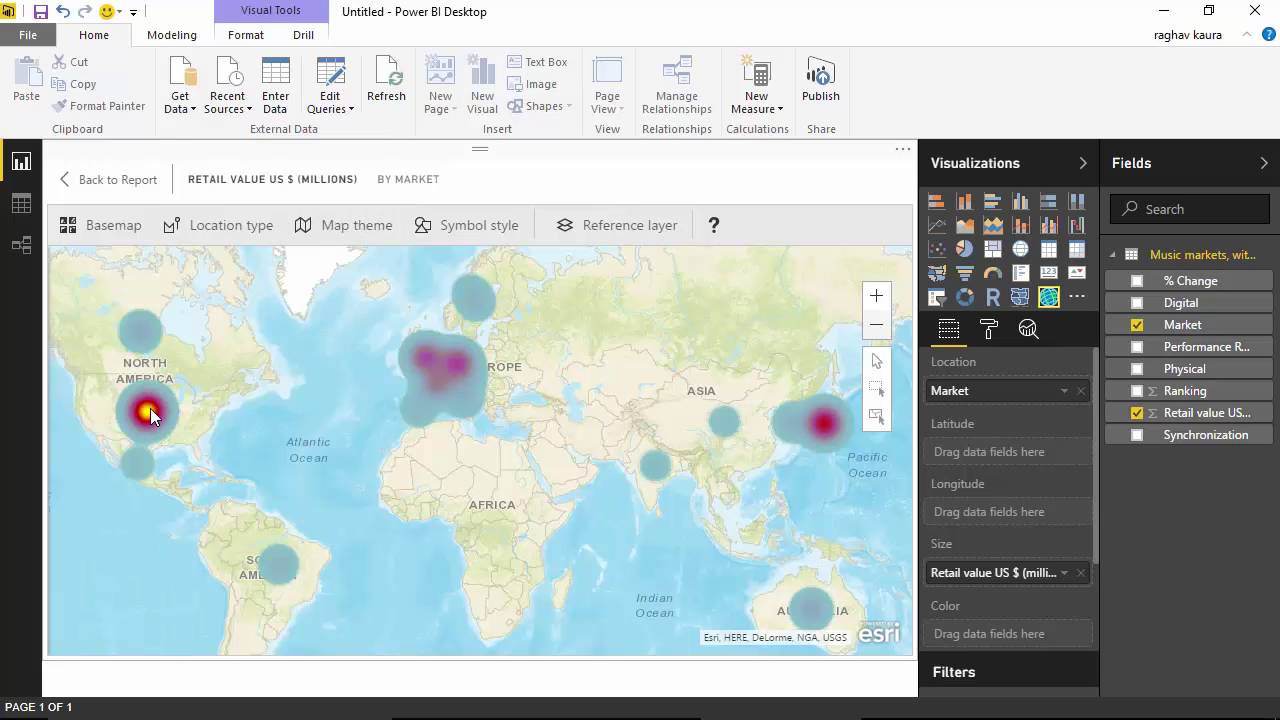Viewport: 1280px width, 720px height.
Task: Uncheck the Market field
Action: (x=1137, y=325)
